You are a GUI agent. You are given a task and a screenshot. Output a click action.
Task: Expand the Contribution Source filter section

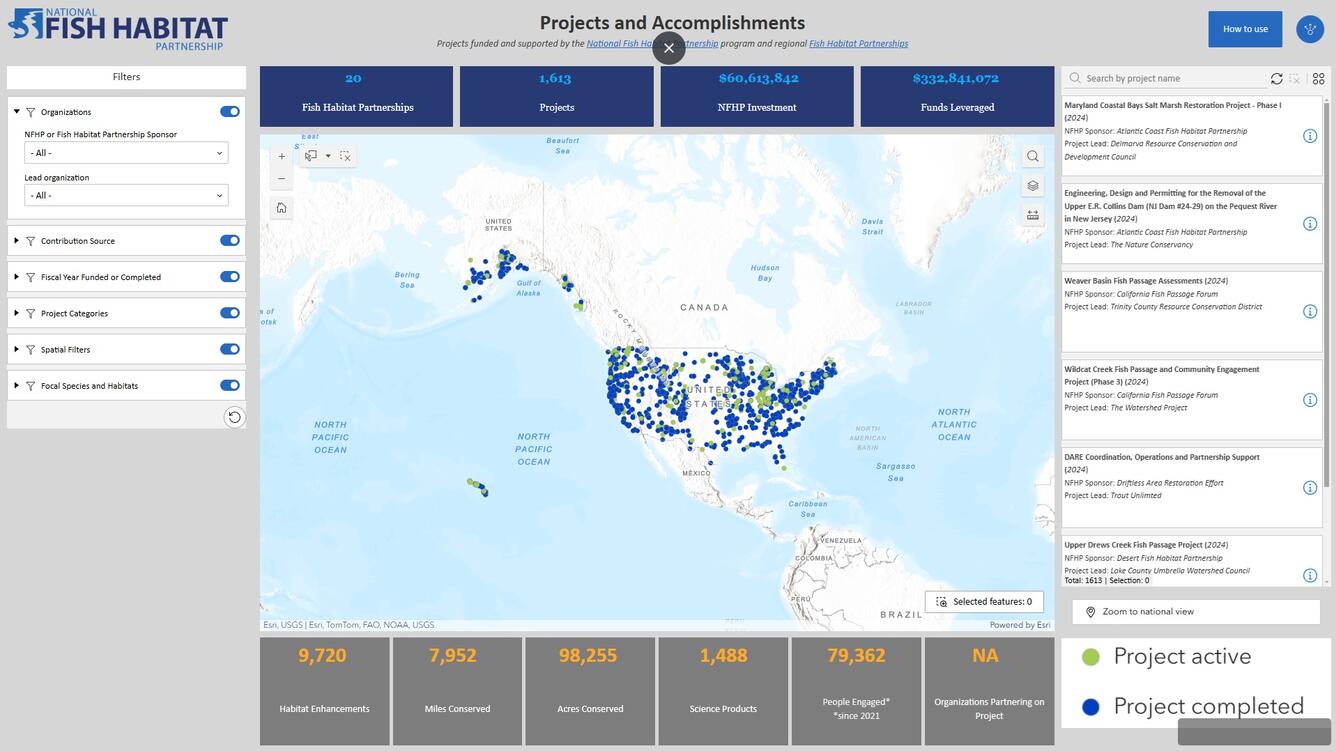coord(15,240)
